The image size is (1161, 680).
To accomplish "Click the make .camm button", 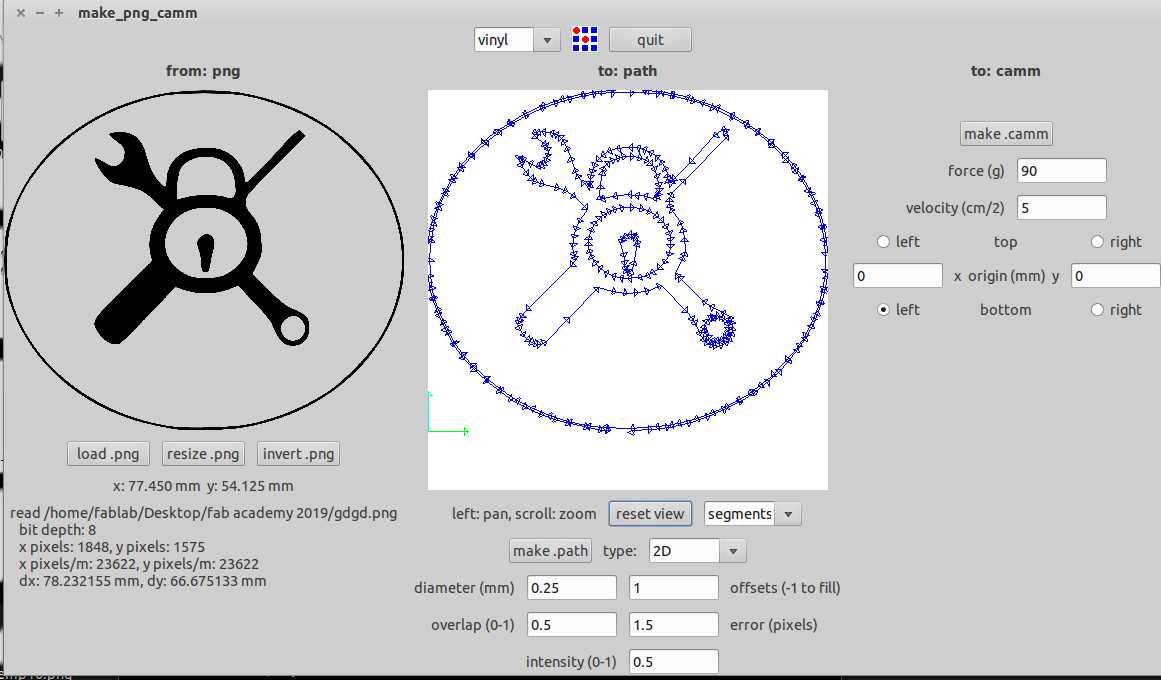I will [x=1006, y=133].
